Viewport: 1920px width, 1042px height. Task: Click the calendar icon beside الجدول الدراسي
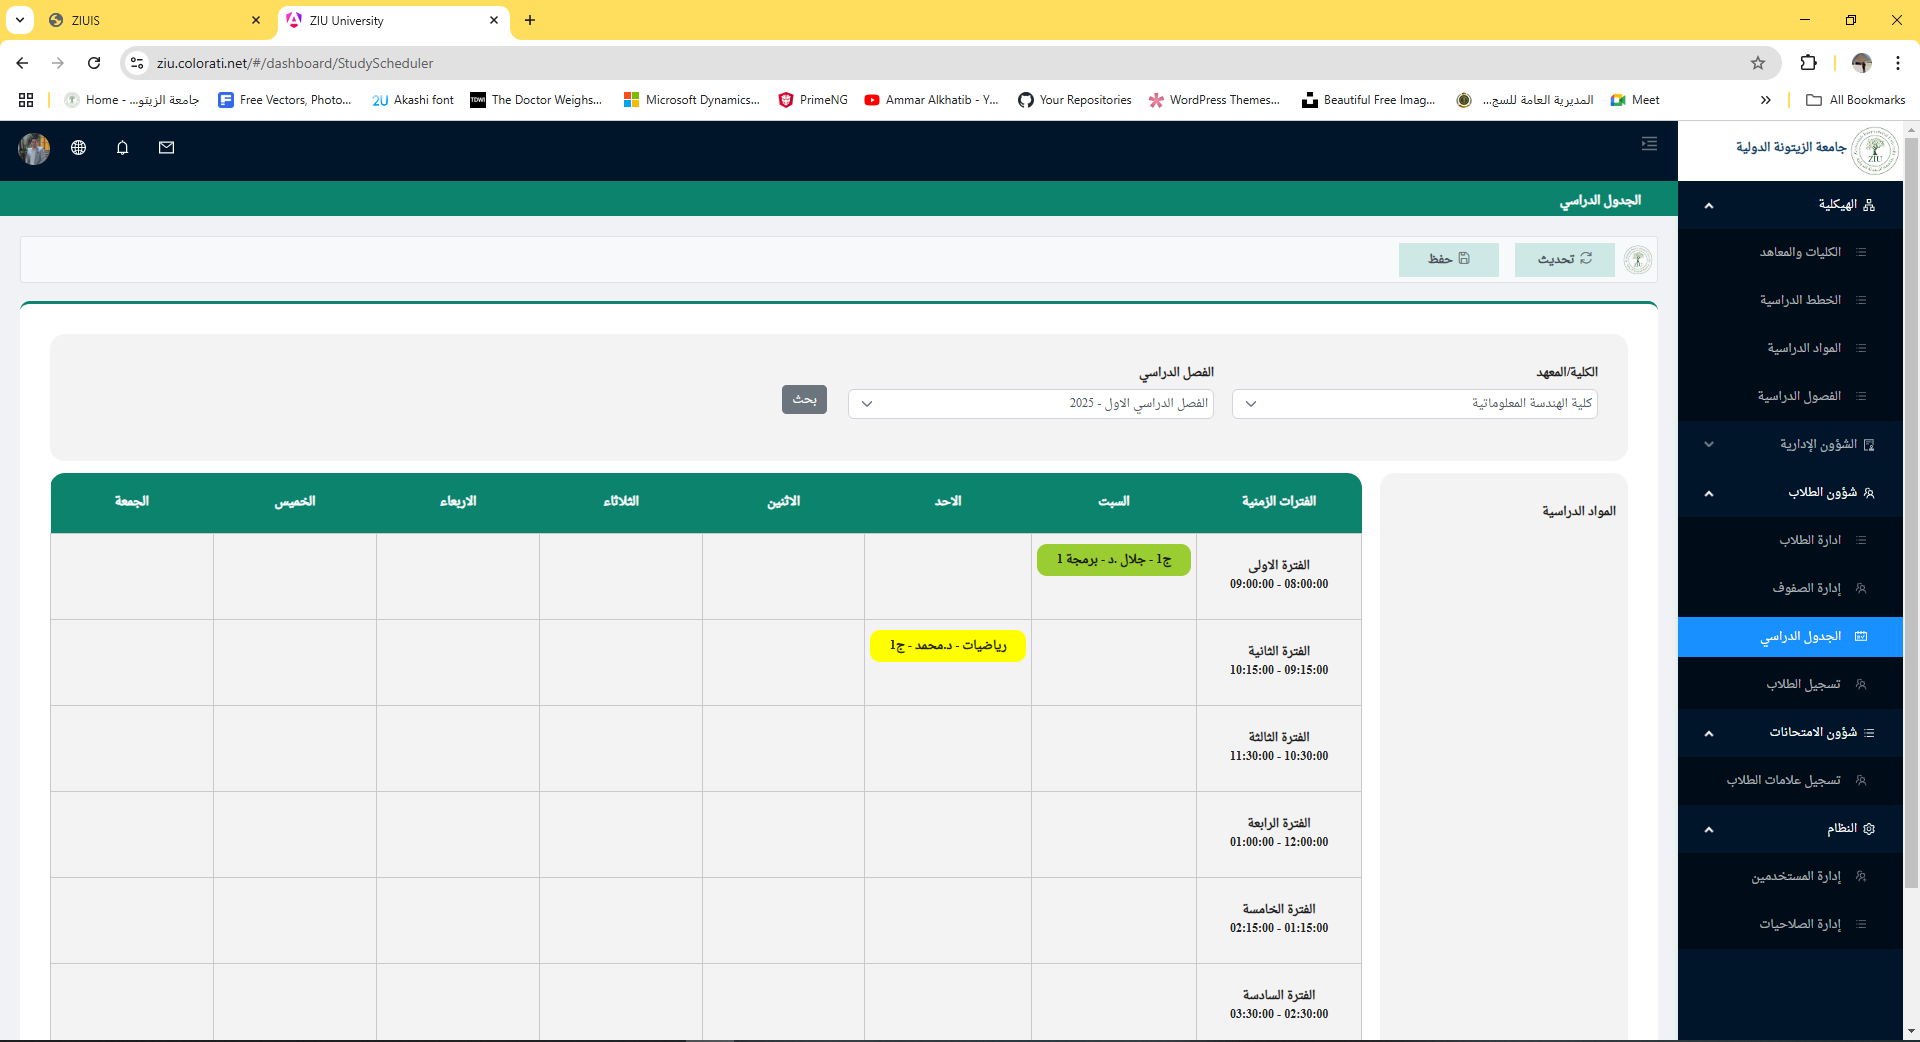1861,637
